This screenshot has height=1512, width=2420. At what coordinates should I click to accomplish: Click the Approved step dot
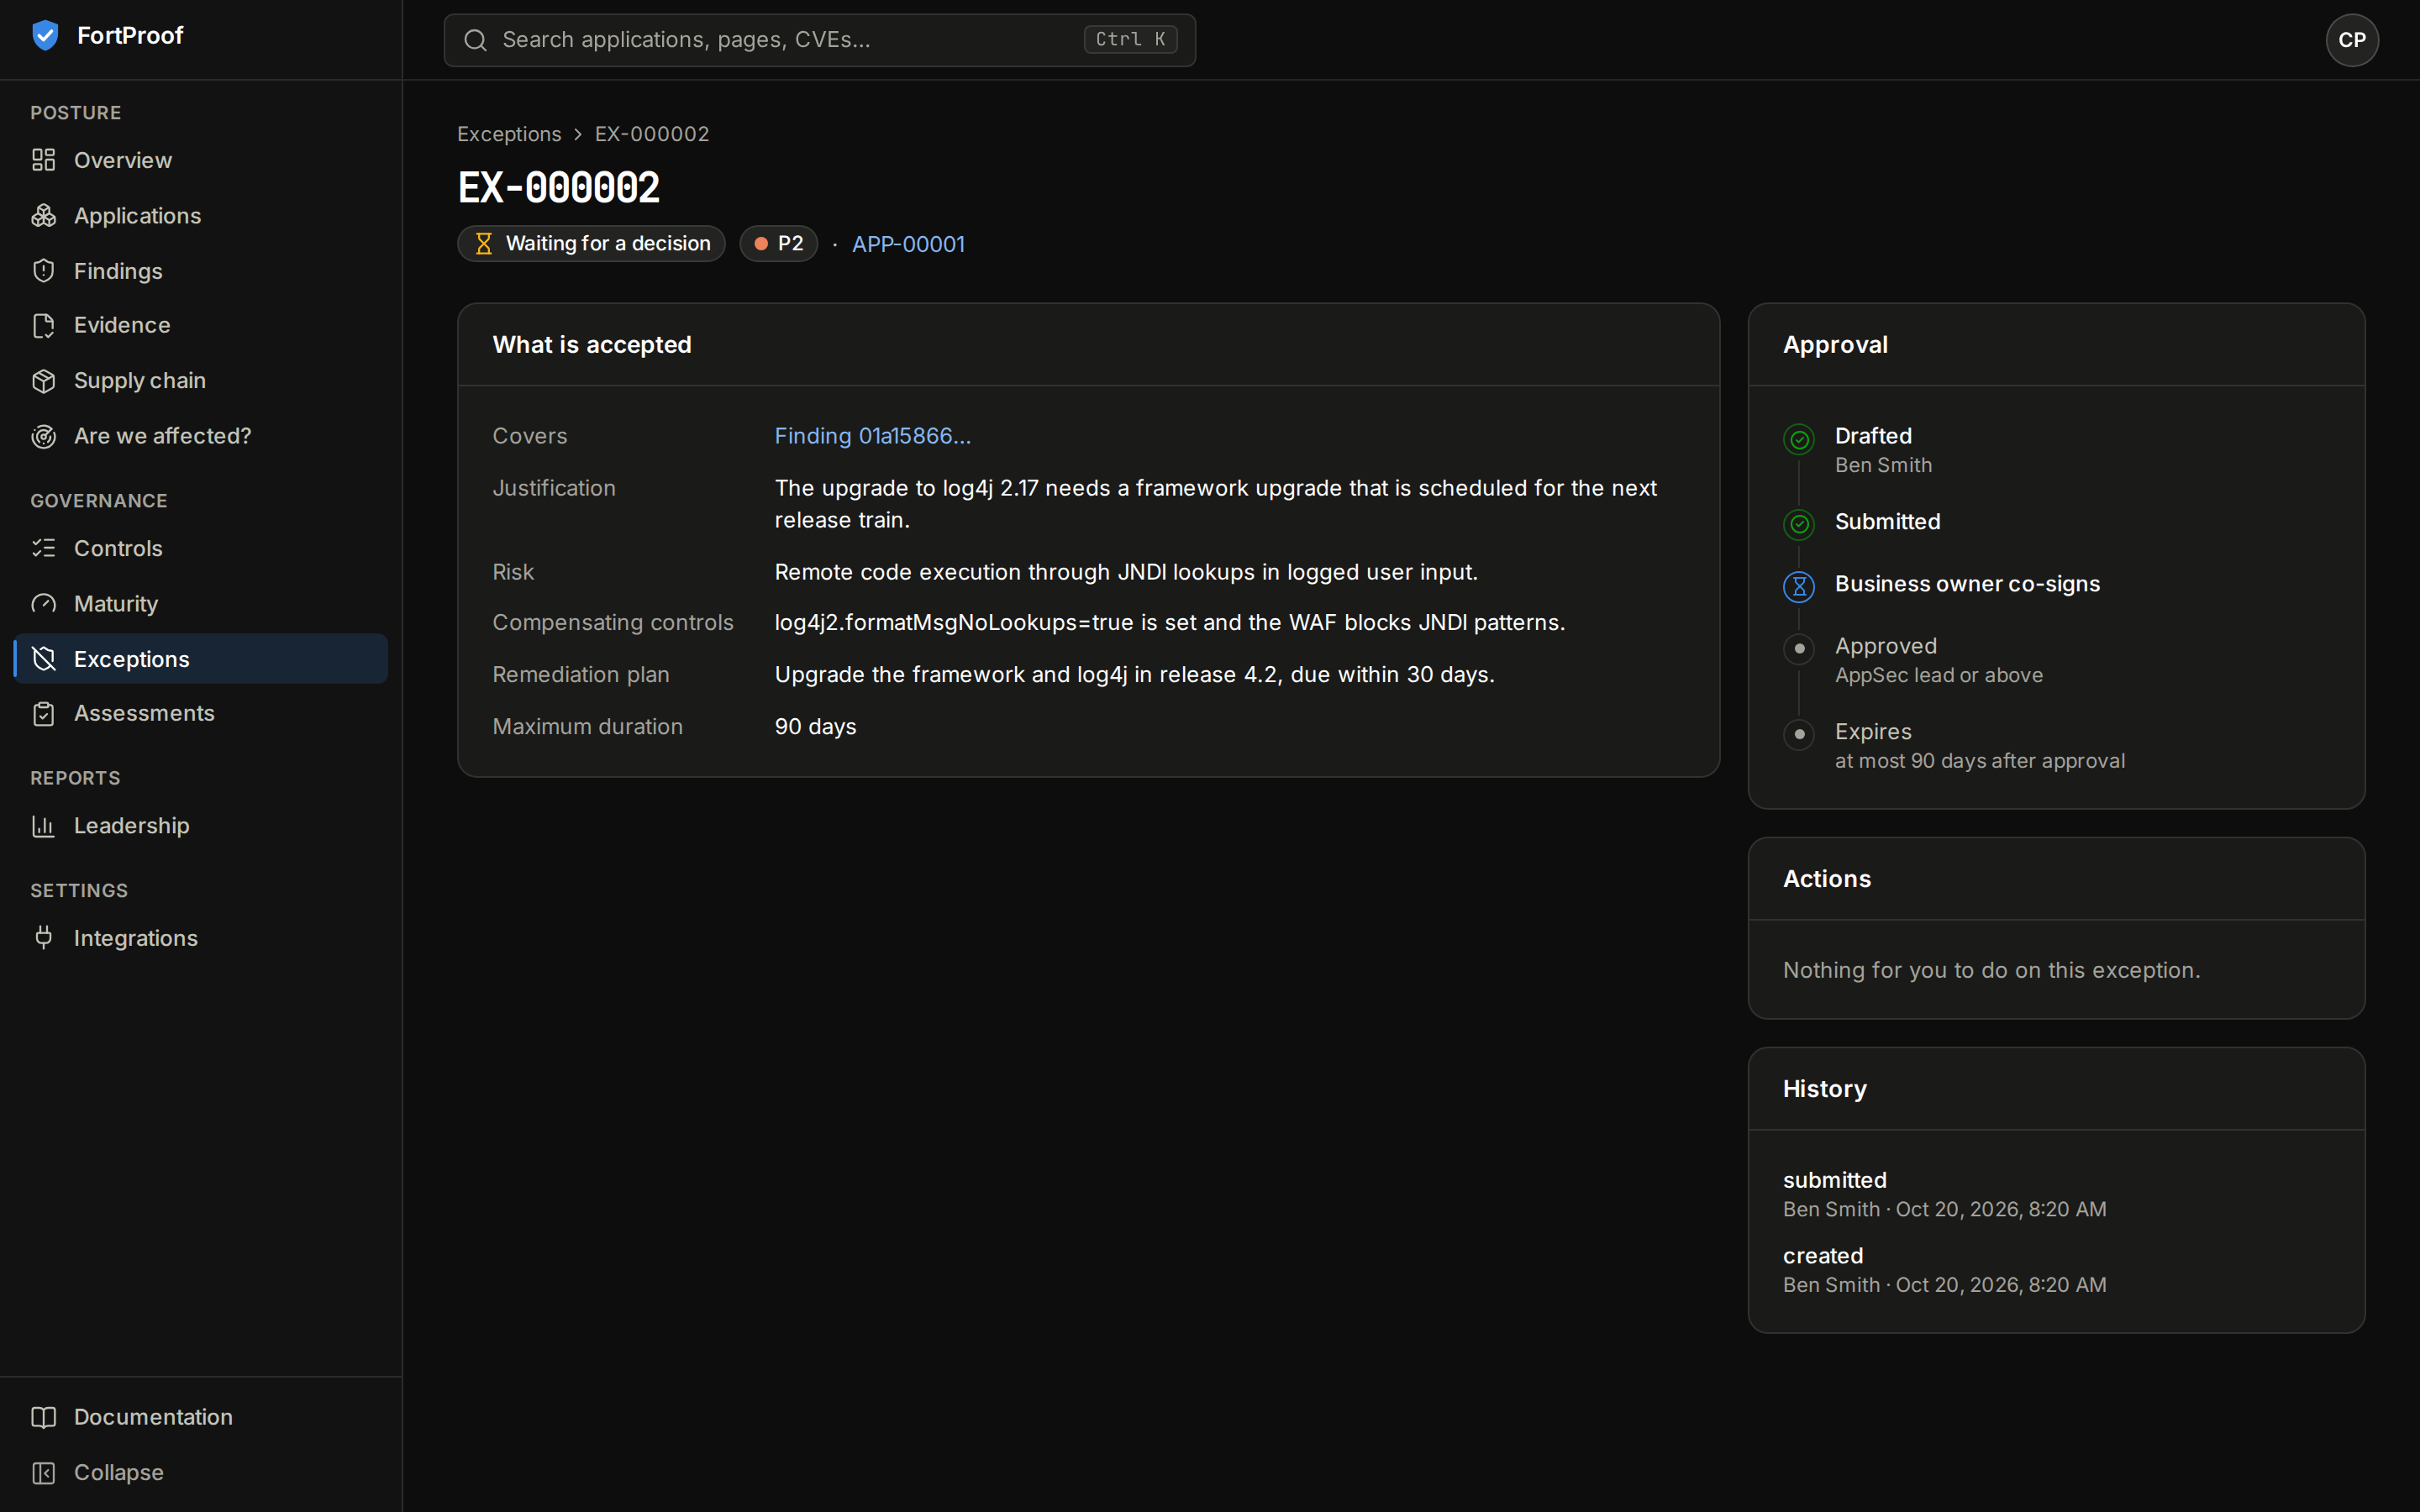(1799, 649)
